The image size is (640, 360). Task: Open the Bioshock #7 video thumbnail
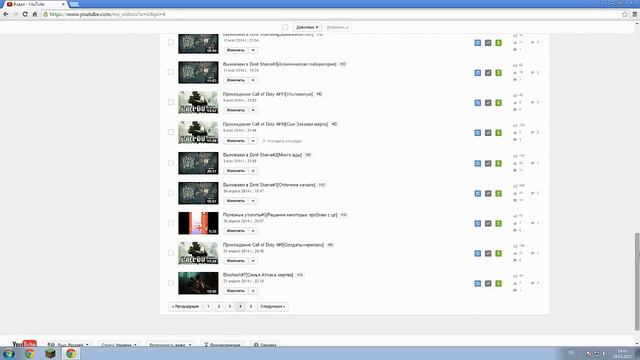[198, 283]
